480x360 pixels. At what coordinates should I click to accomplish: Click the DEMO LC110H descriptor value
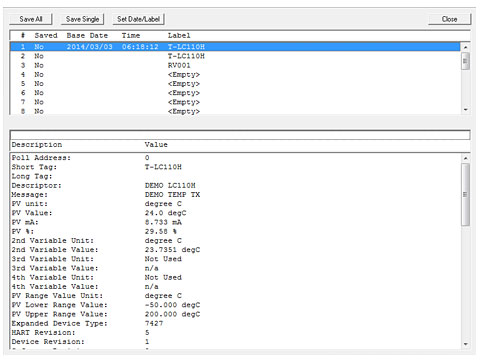(170, 185)
